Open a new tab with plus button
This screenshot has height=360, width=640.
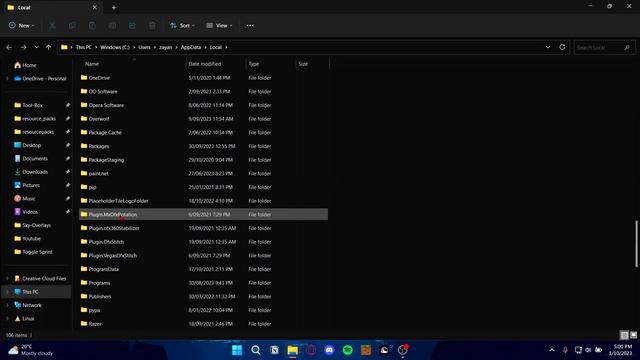click(114, 7)
